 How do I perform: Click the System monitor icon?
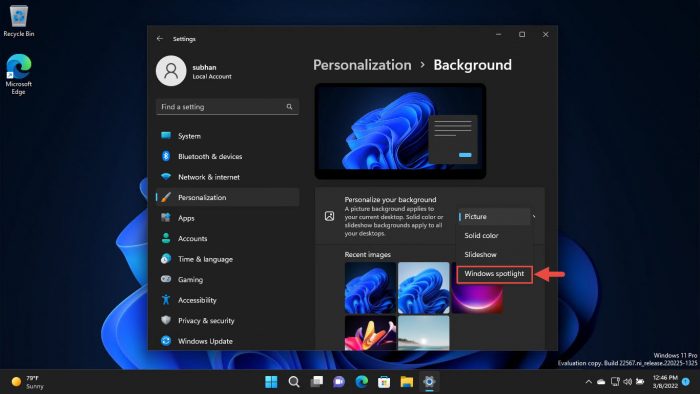pos(166,136)
